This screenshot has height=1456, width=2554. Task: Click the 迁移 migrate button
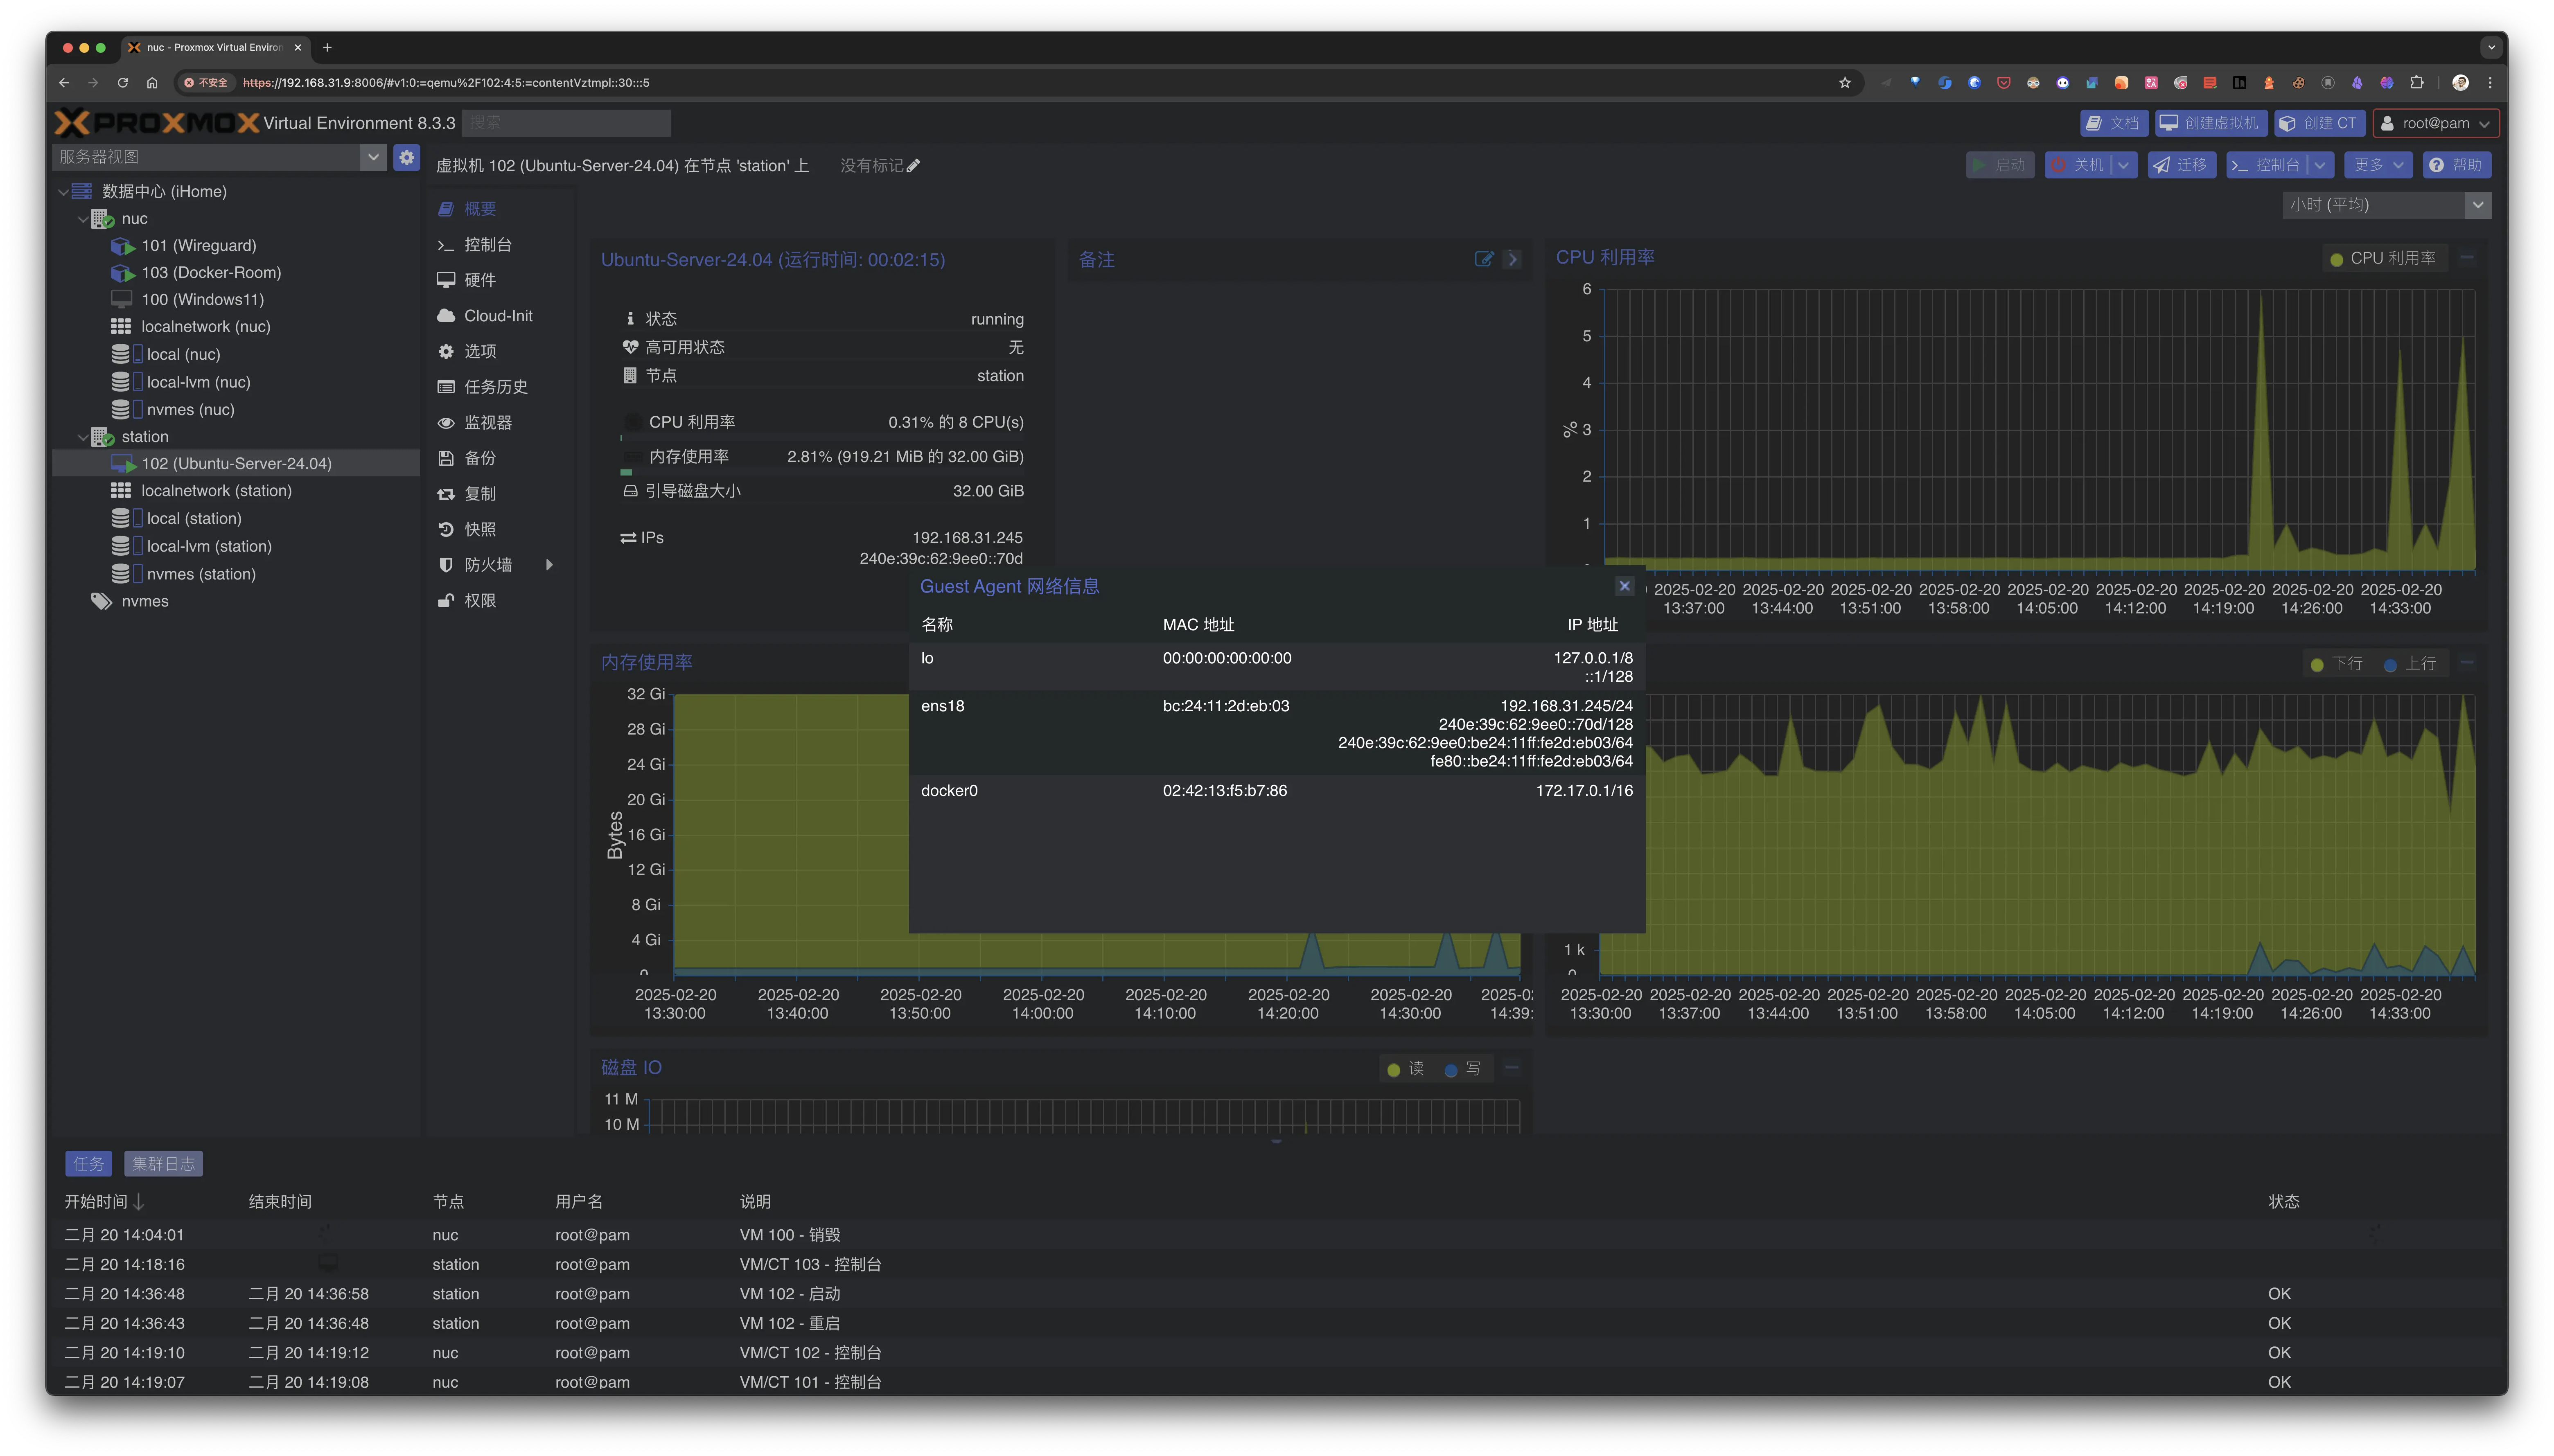point(2181,165)
